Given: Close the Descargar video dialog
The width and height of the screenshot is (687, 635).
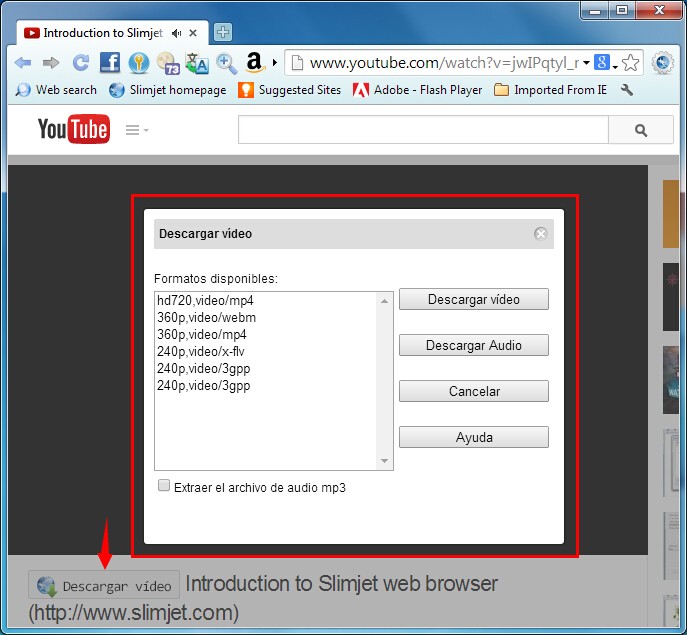Looking at the screenshot, I should pos(540,234).
